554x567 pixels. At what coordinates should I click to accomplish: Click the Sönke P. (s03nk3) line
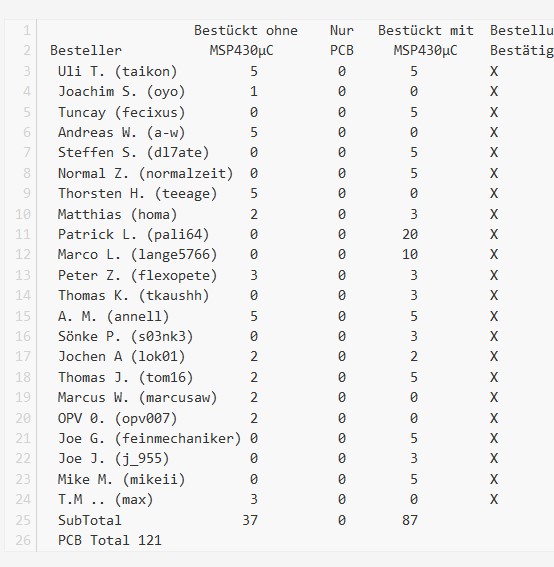coord(125,336)
